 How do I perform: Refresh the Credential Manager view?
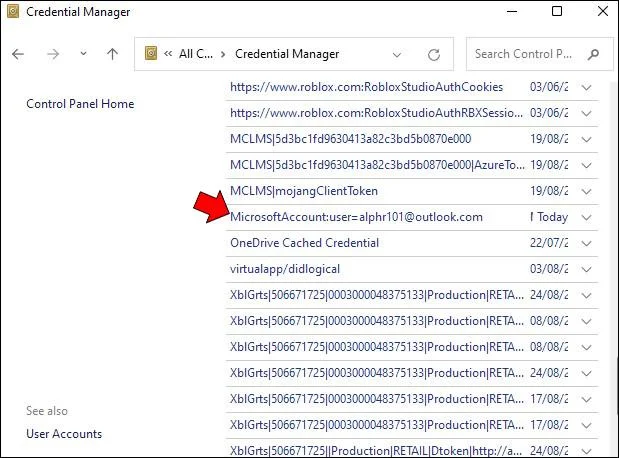434,54
